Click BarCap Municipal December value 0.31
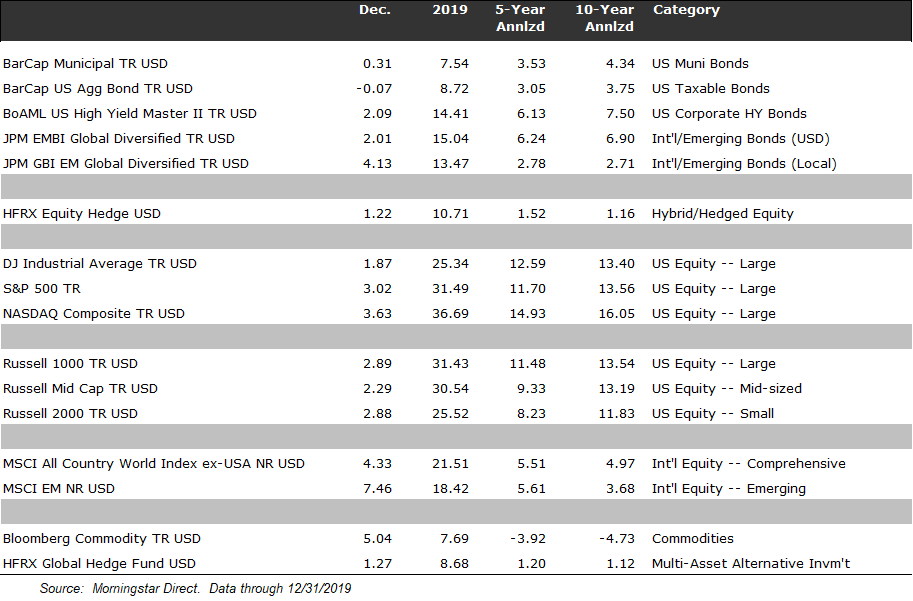Screen dimensions: 913x601 pos(377,63)
